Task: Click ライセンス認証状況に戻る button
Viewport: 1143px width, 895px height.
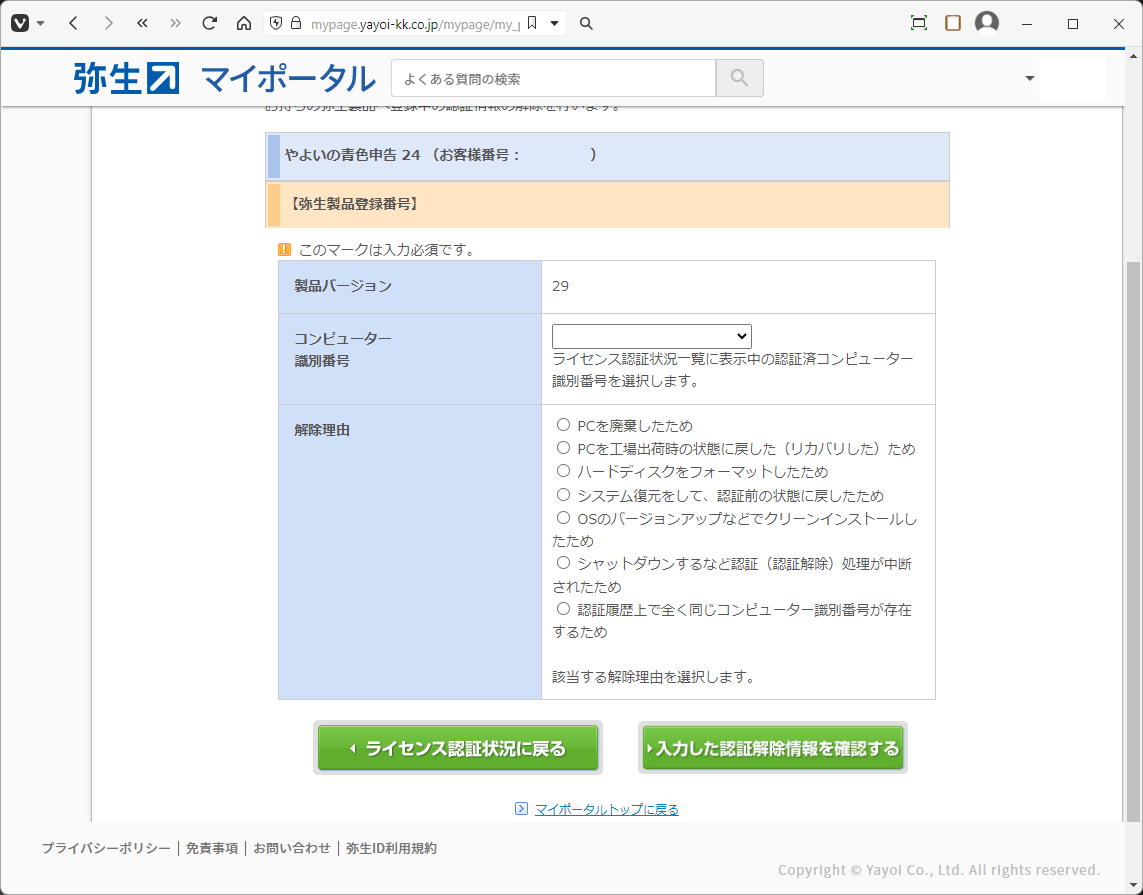Action: tap(458, 748)
